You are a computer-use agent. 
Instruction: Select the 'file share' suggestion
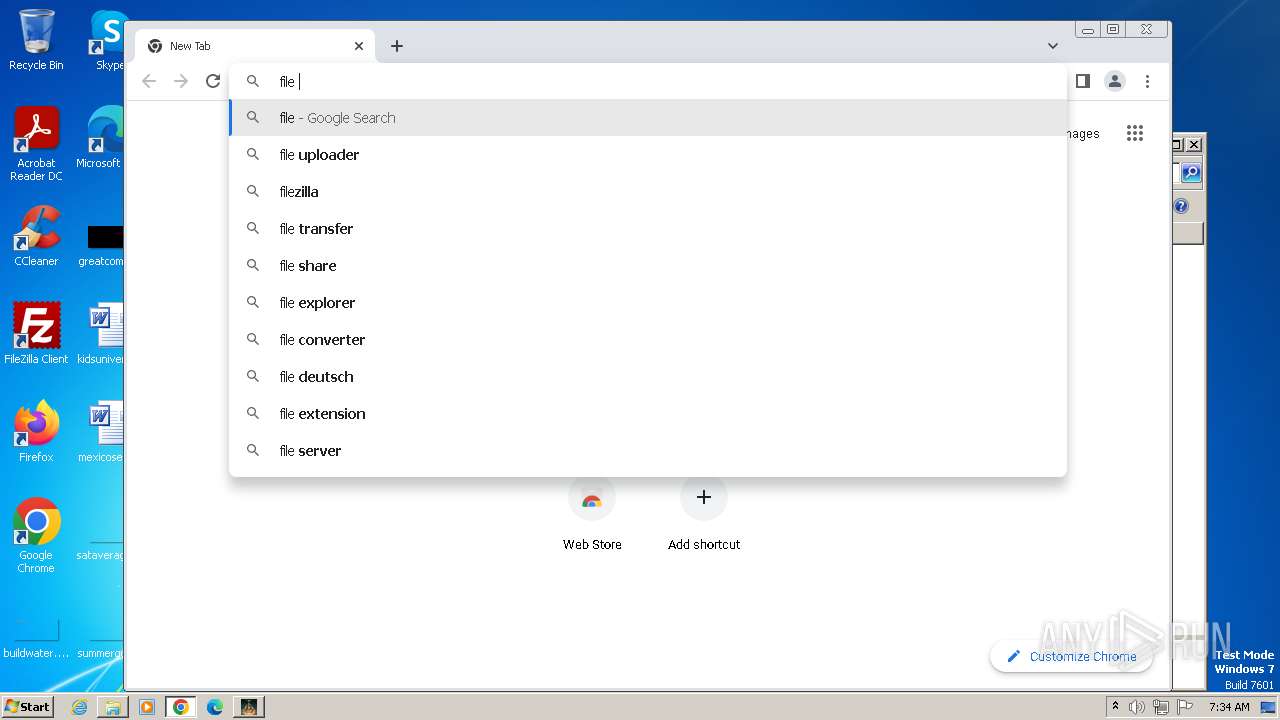point(648,266)
